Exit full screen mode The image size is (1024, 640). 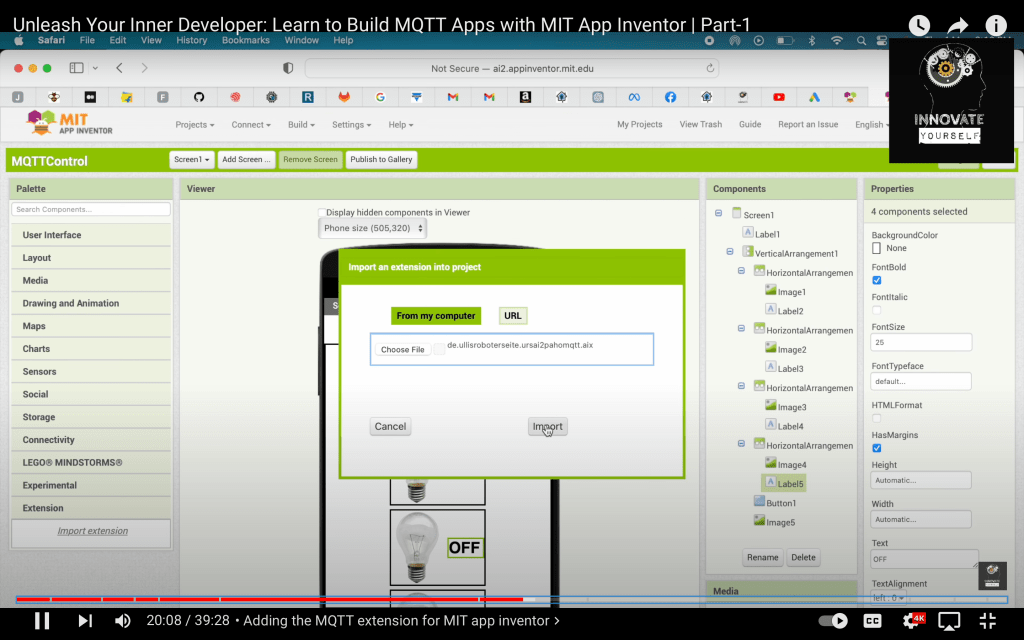(987, 620)
